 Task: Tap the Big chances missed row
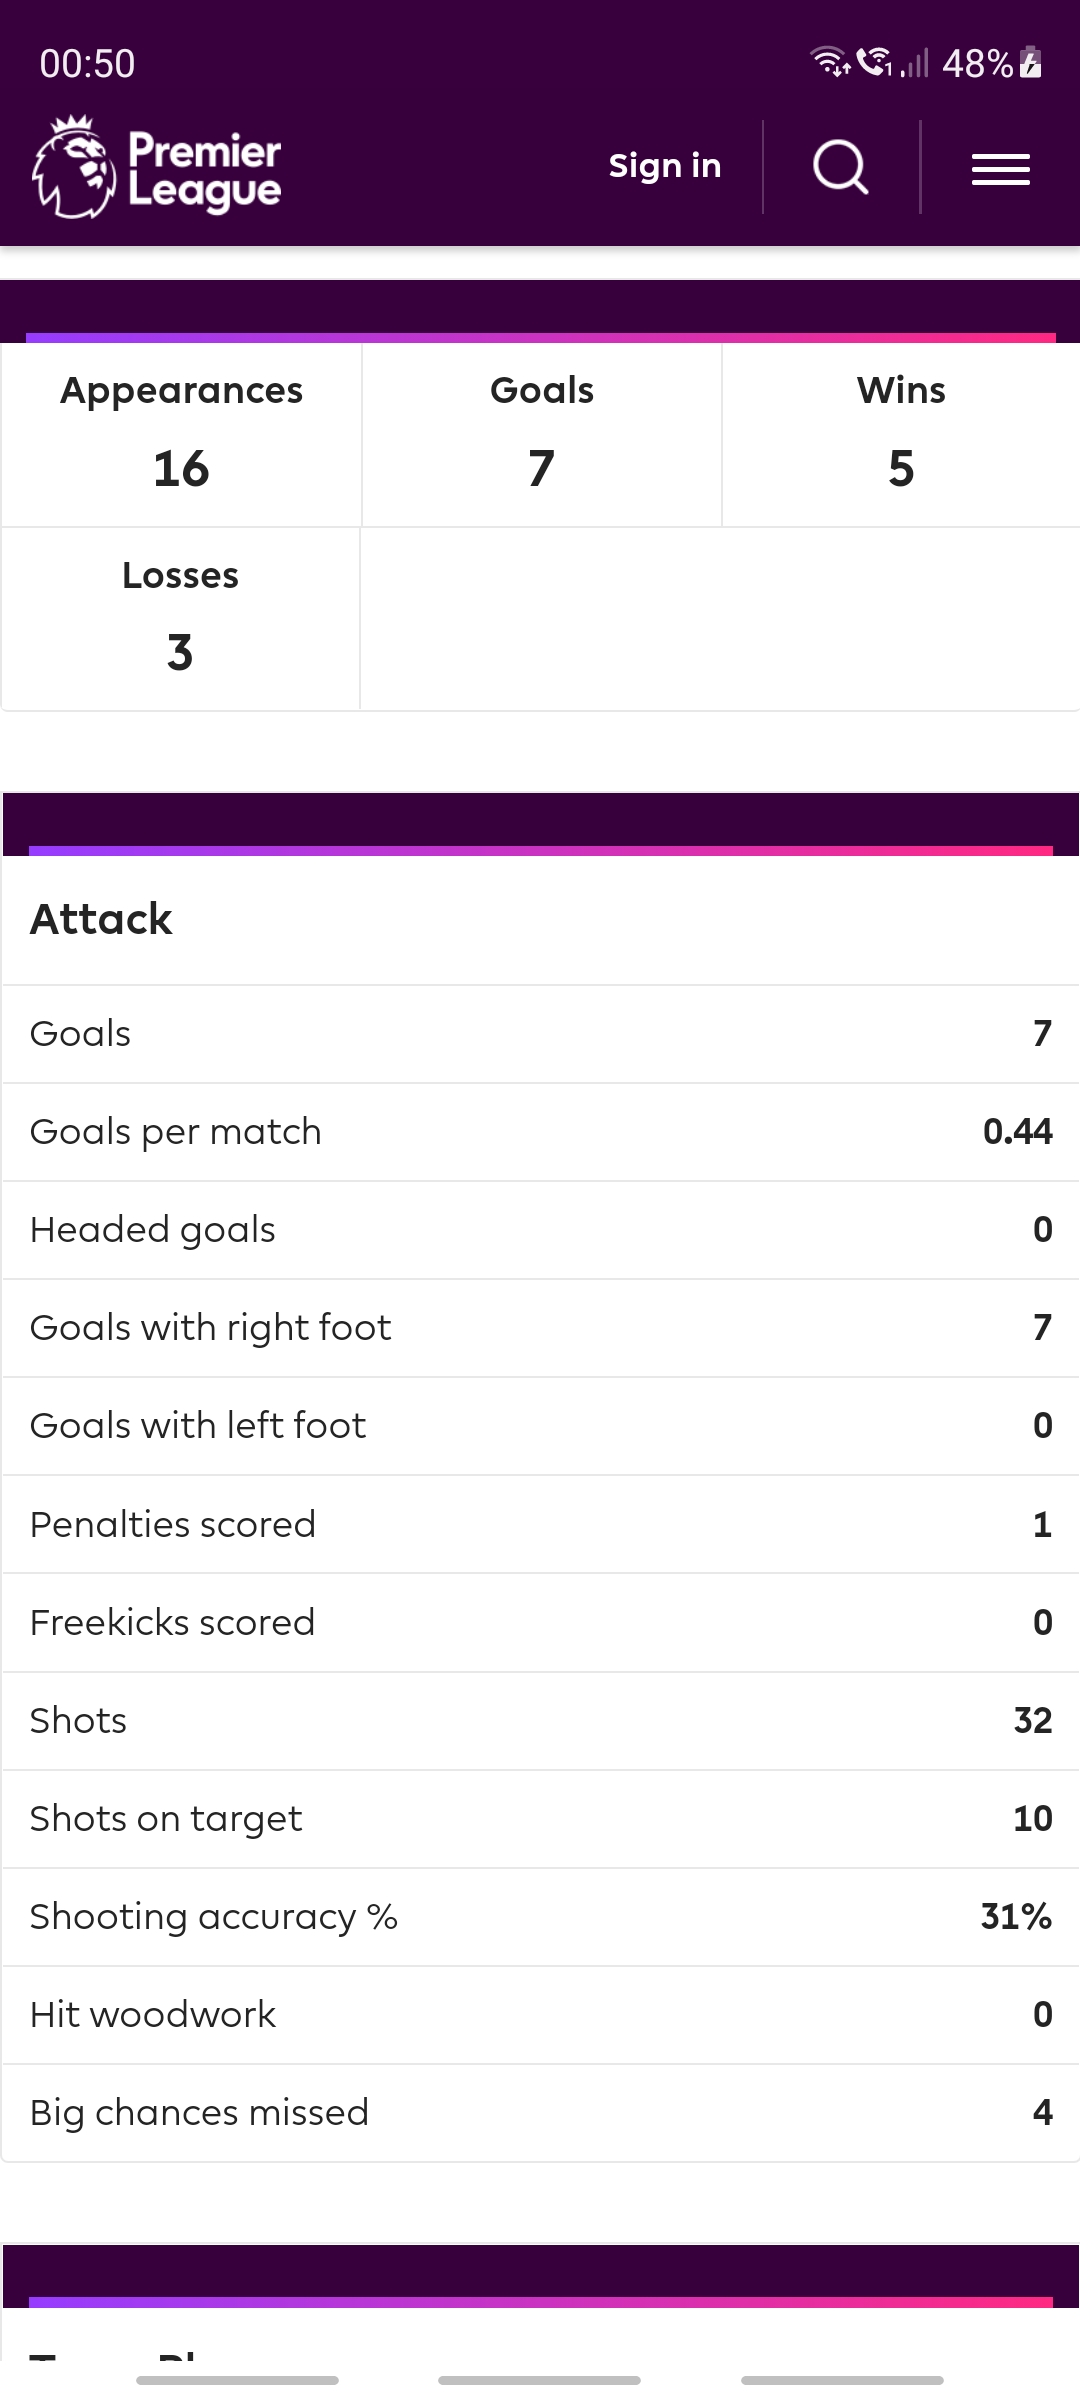pyautogui.click(x=541, y=2112)
